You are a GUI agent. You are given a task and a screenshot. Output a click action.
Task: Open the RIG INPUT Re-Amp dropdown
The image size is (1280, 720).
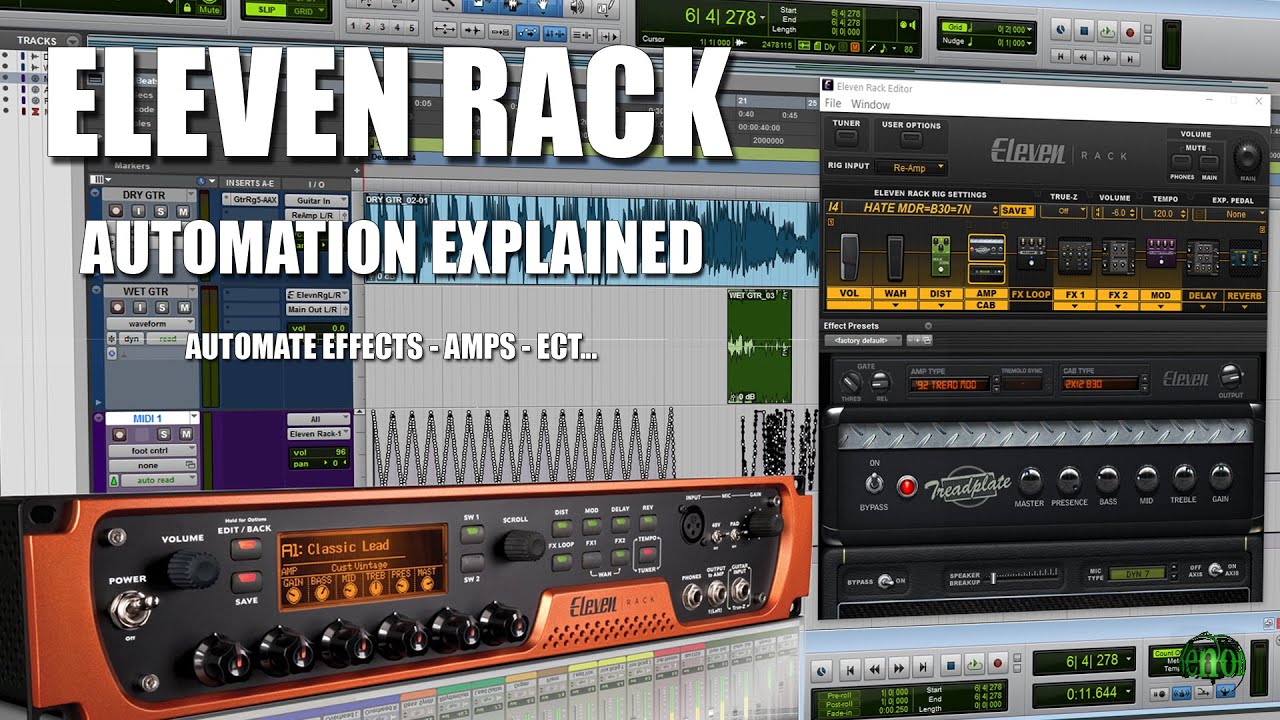tap(912, 168)
